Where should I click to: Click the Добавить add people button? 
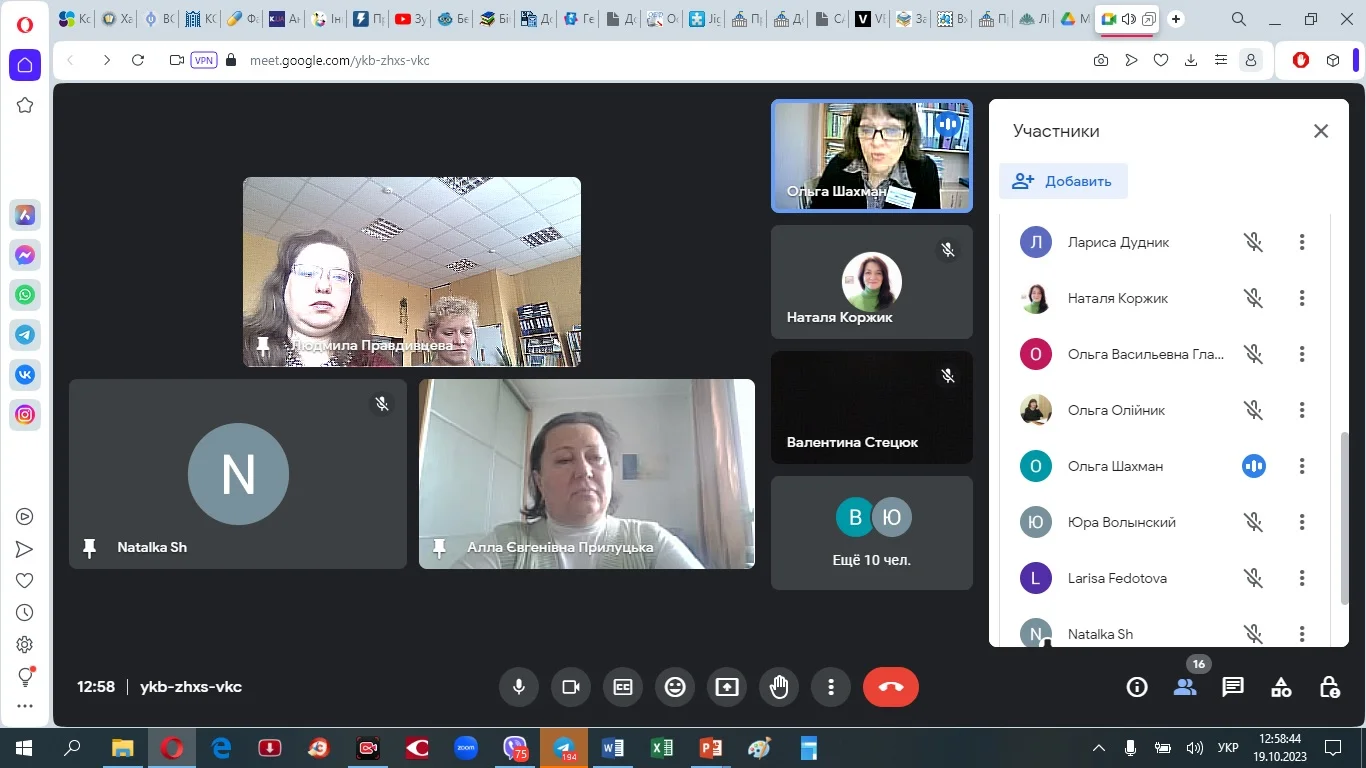1062,181
